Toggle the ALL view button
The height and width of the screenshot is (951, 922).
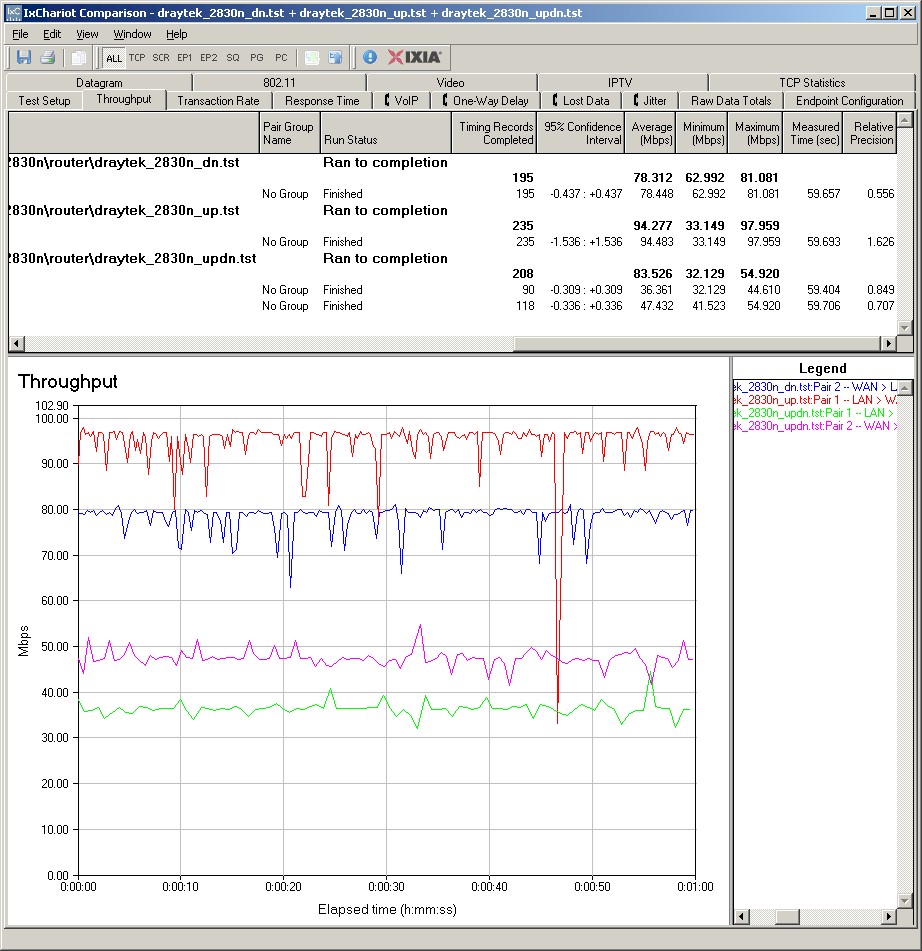click(113, 58)
